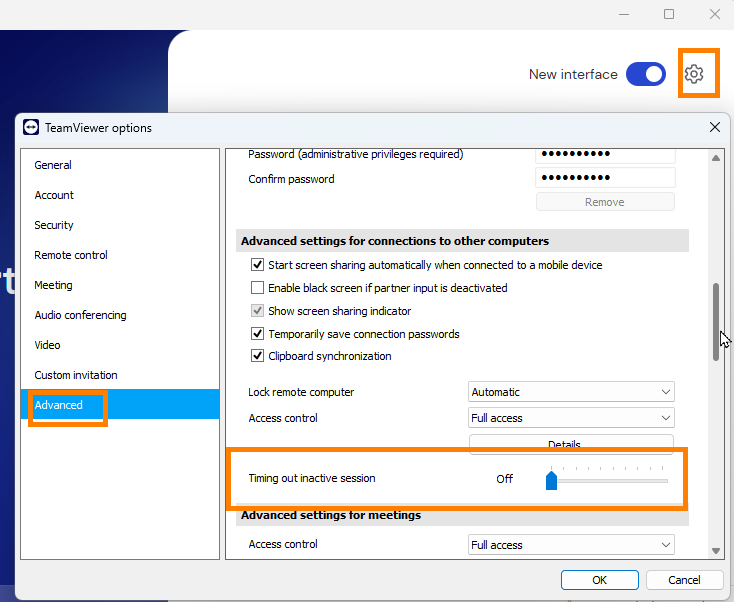The height and width of the screenshot is (602, 734).
Task: Enable black screen if partner input deactivated
Action: point(257,287)
